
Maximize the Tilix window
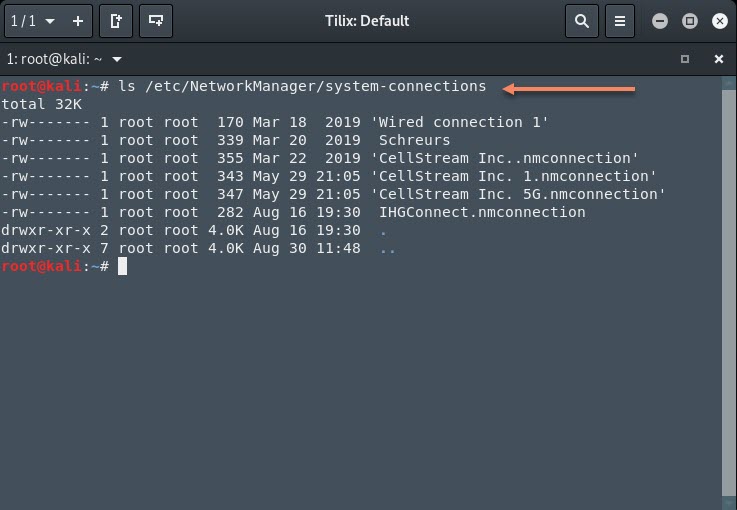pos(689,21)
